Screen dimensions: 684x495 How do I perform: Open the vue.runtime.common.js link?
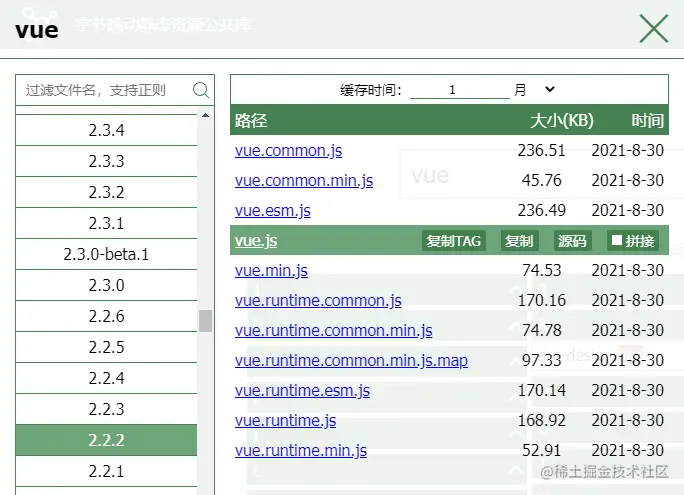tap(318, 300)
